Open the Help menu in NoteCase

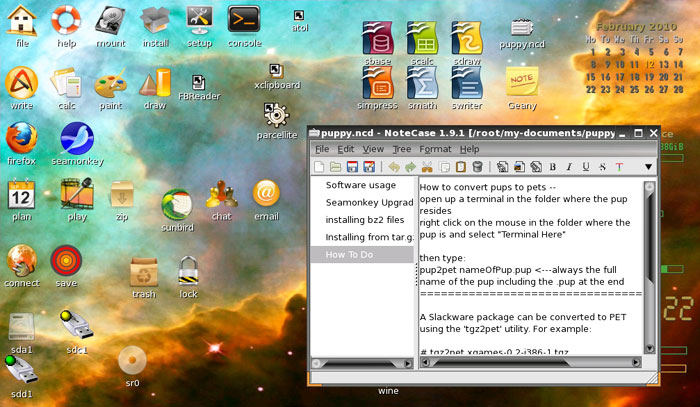coord(469,149)
